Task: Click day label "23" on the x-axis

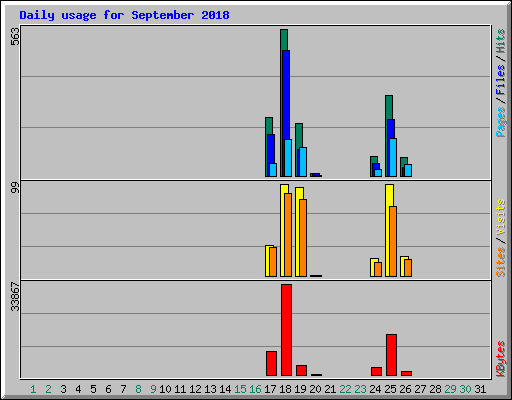Action: tap(360, 389)
